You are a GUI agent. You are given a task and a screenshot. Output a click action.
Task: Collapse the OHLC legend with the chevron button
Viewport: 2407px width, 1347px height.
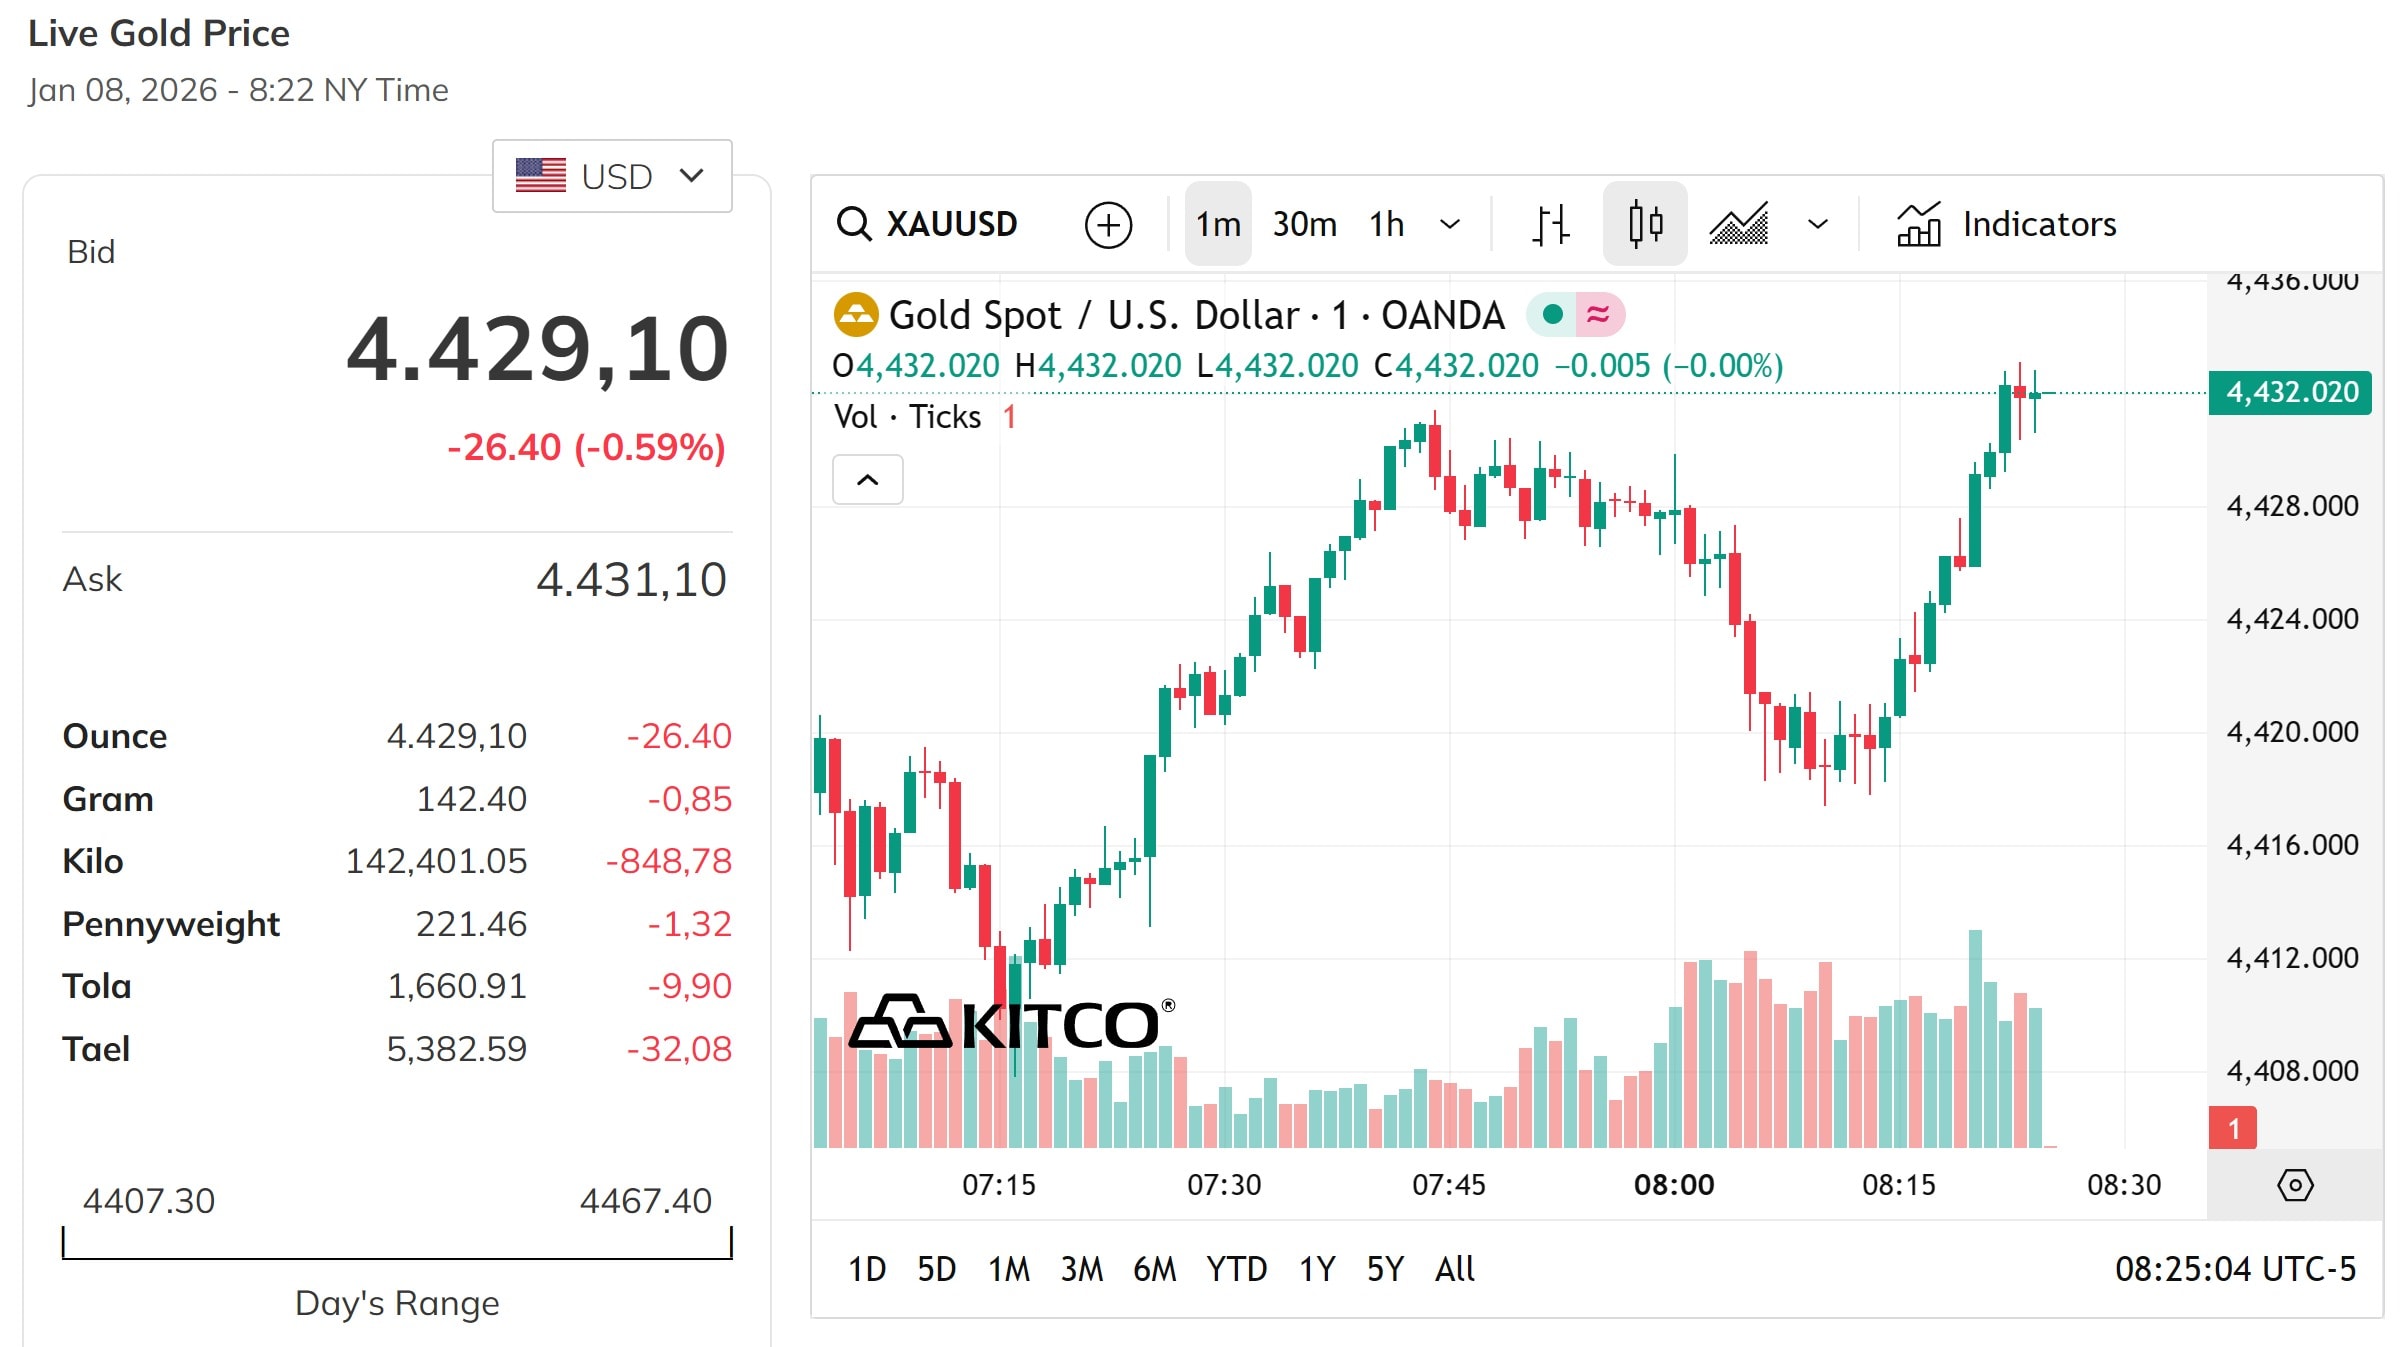point(867,480)
